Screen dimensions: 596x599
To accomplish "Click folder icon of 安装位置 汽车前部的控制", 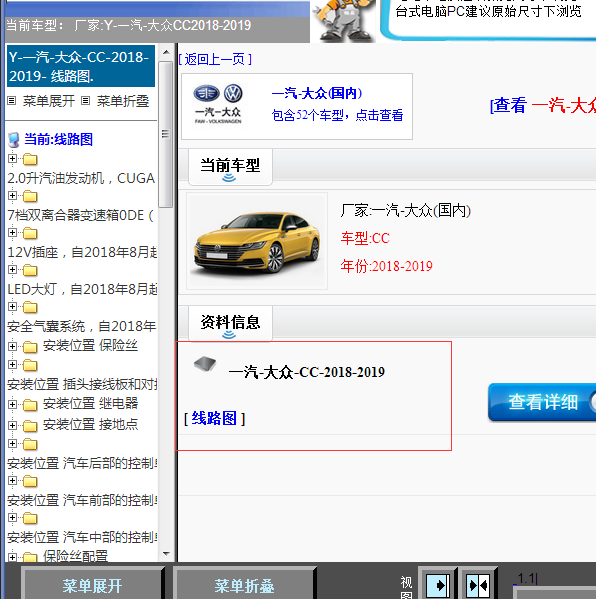I will (x=30, y=481).
